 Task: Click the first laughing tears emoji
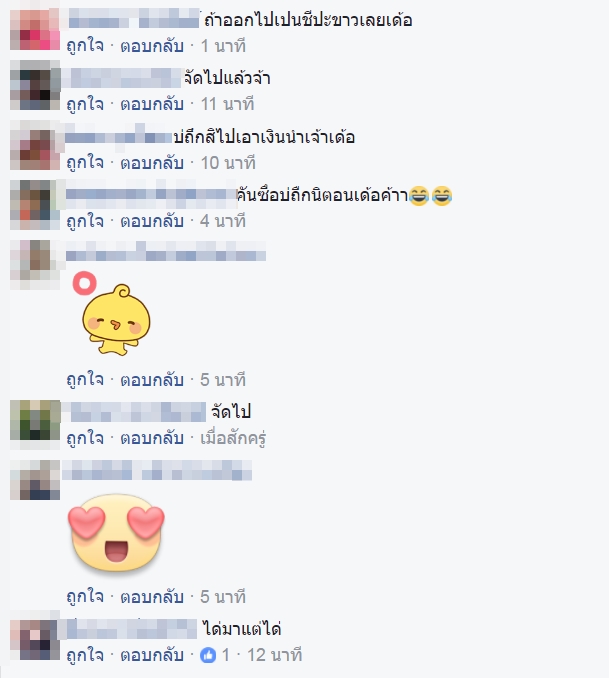click(418, 195)
